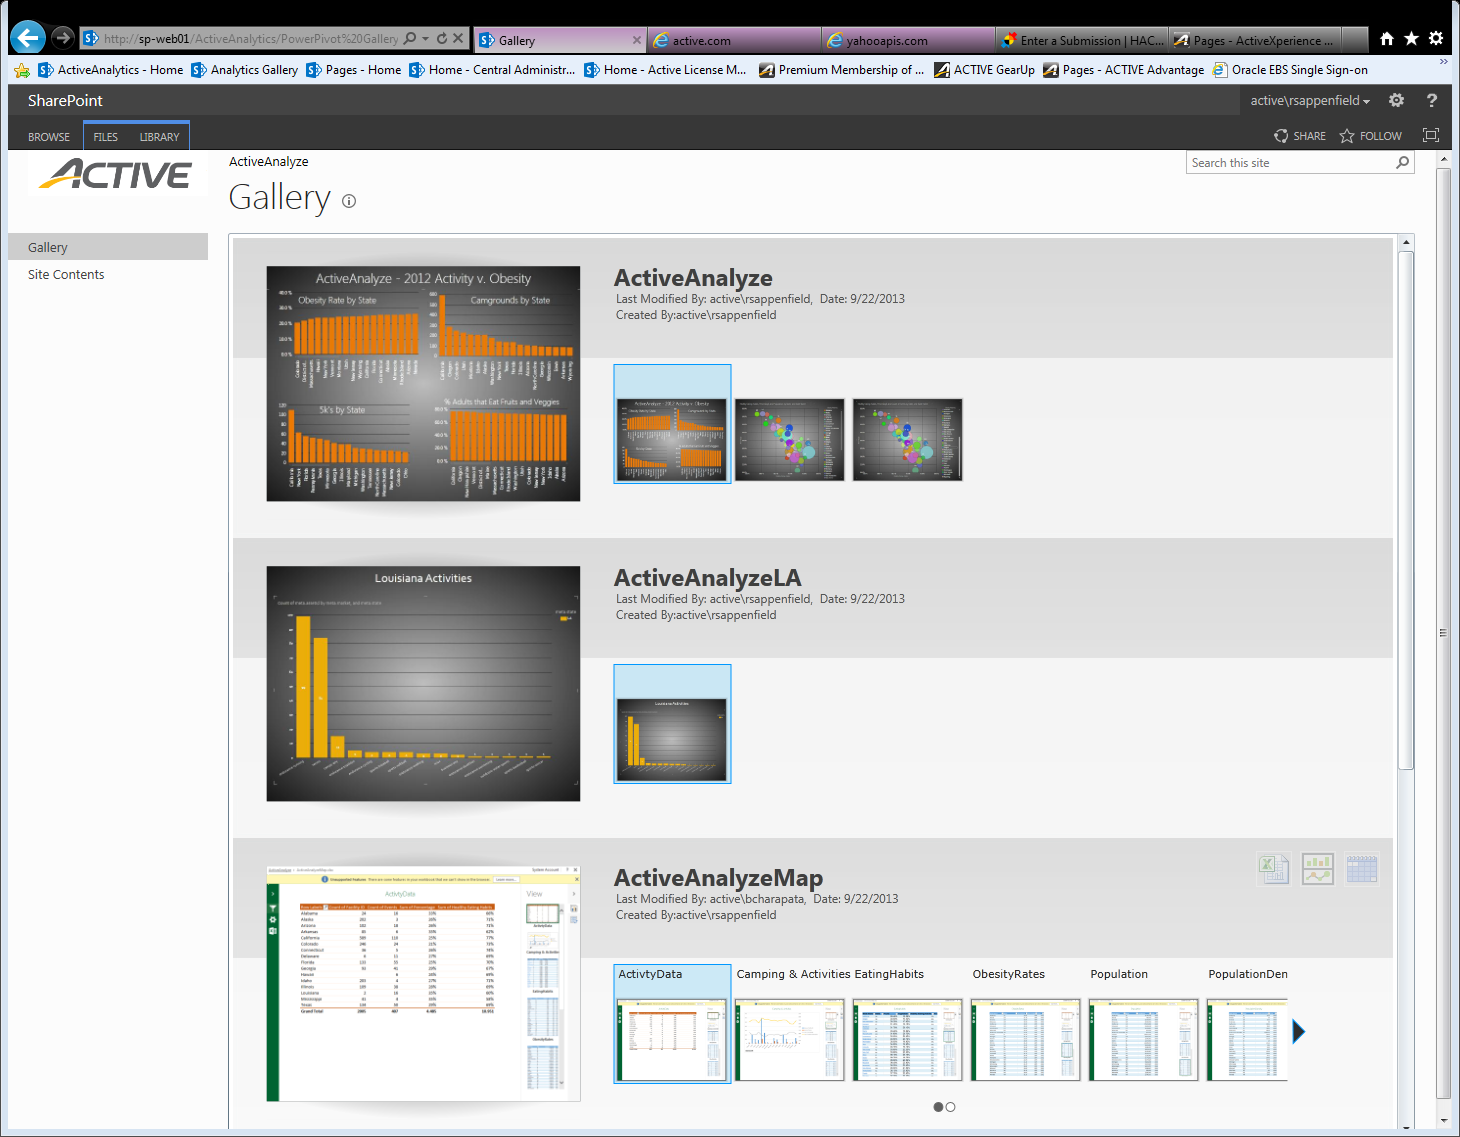Screen dimensions: 1460x1137
Task: Open the ActiveAnalyze report title
Action: coord(693,278)
